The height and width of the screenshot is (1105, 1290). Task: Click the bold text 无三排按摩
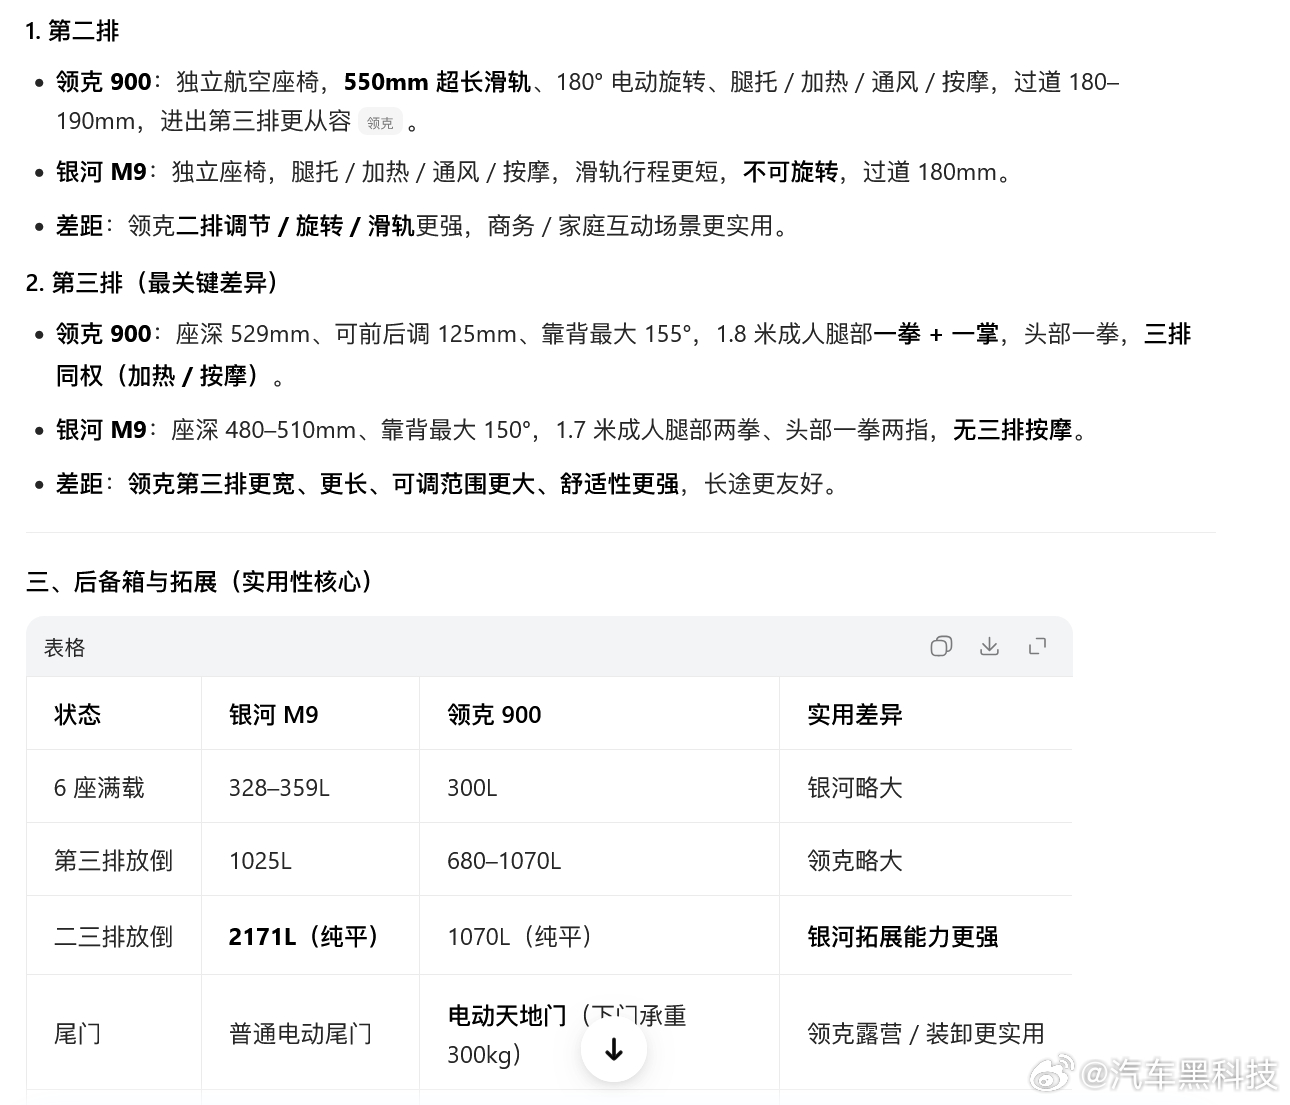point(1013,430)
